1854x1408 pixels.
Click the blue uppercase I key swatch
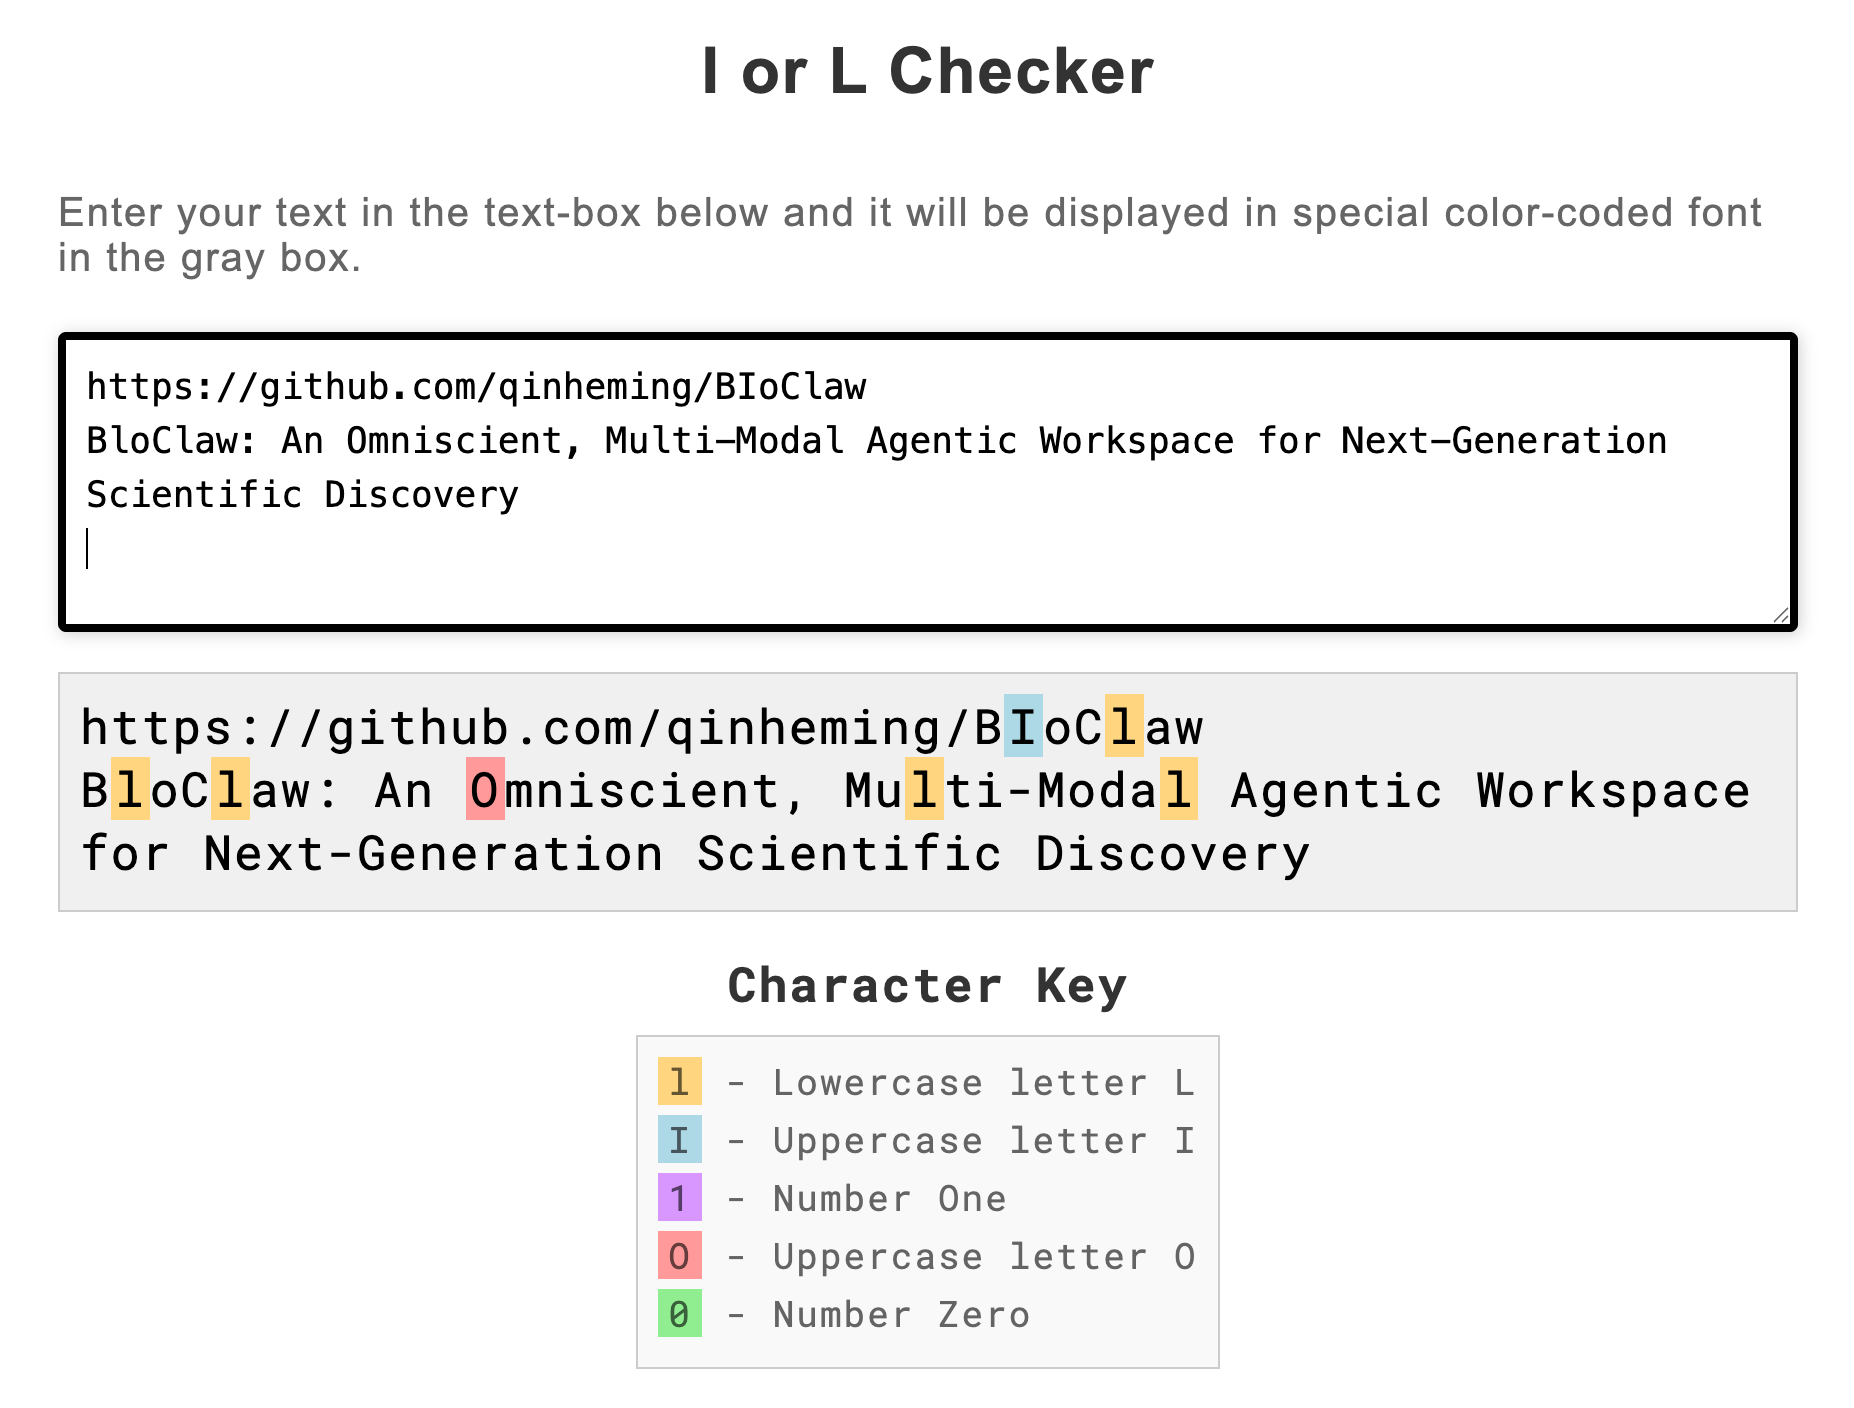pyautogui.click(x=679, y=1140)
